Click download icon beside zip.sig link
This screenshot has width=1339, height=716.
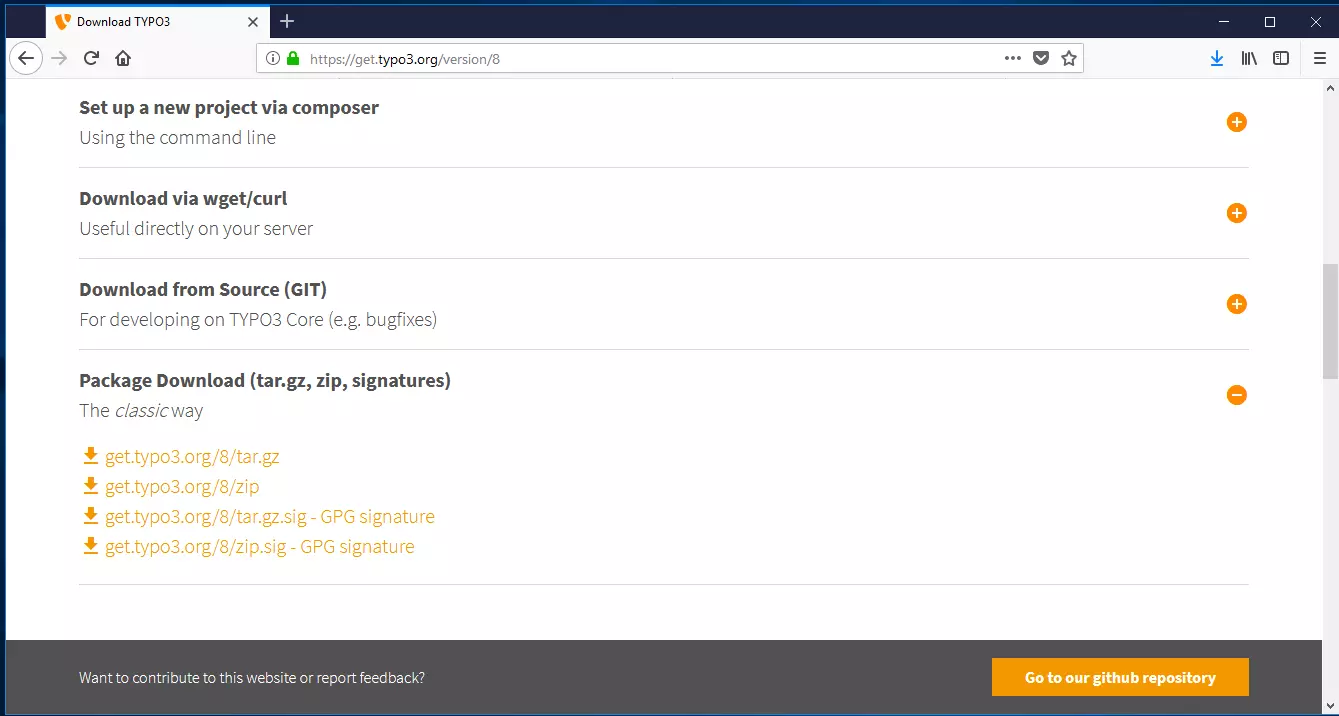[90, 546]
